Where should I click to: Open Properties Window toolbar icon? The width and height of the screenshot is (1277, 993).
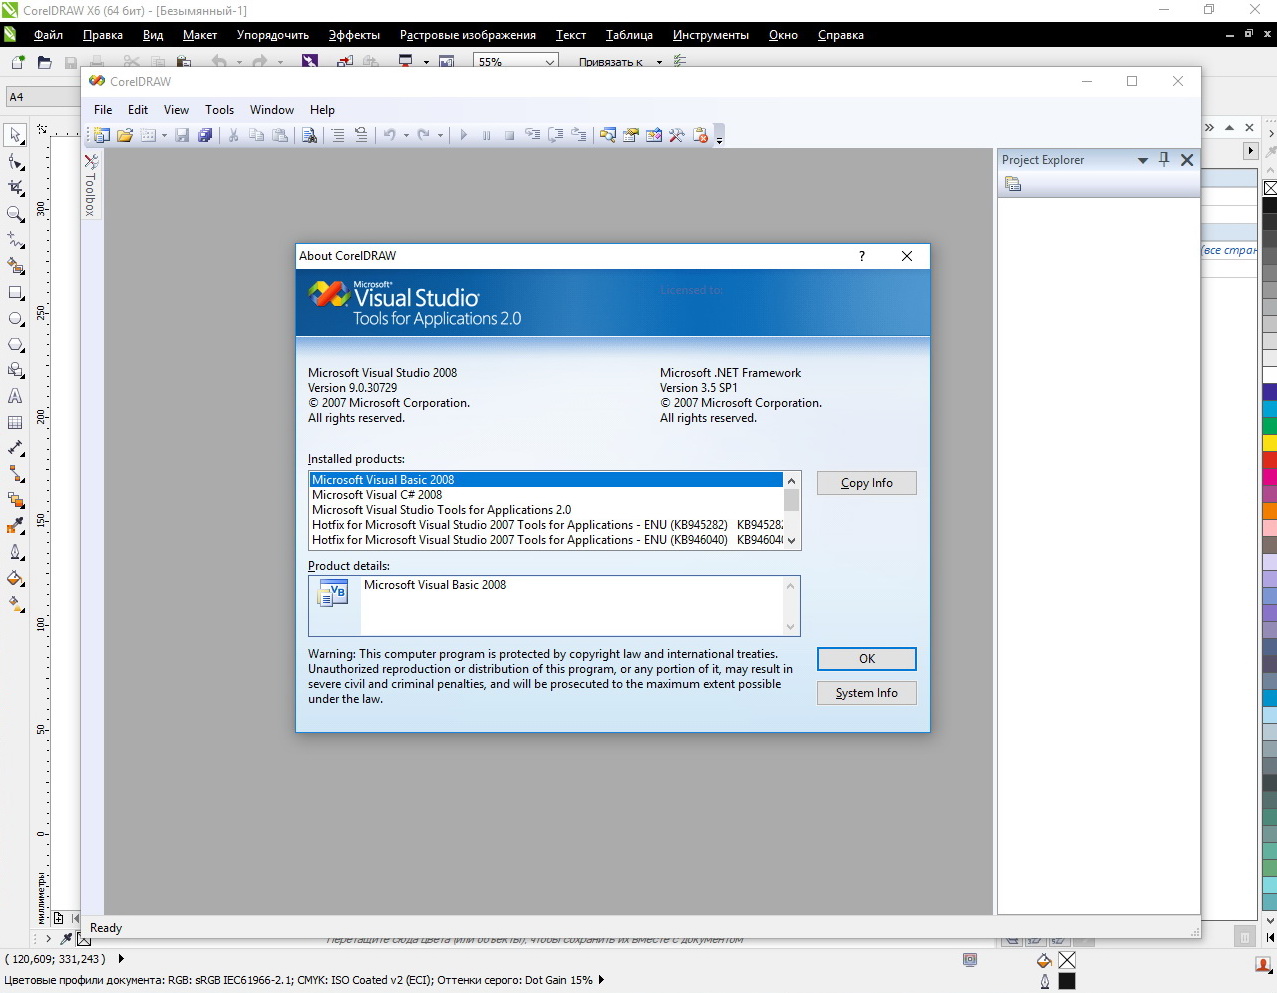tap(631, 135)
